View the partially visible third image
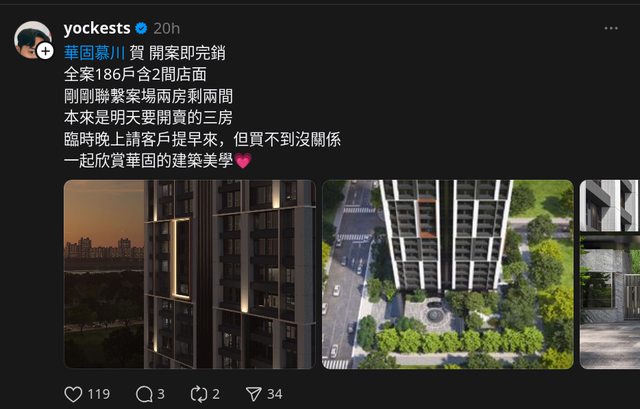The width and height of the screenshot is (640, 409). tap(610, 274)
